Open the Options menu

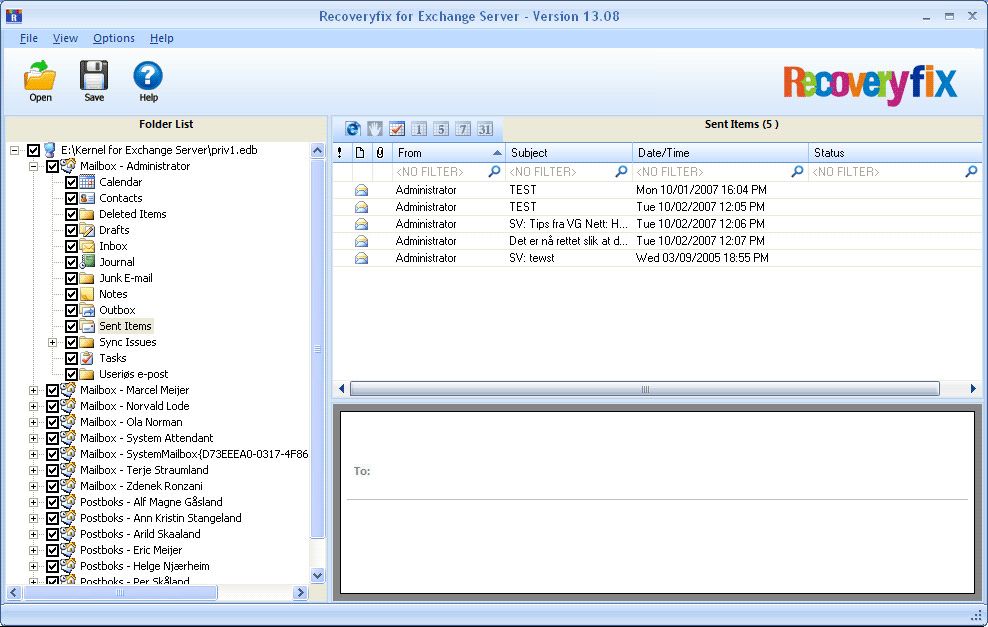pyautogui.click(x=114, y=38)
